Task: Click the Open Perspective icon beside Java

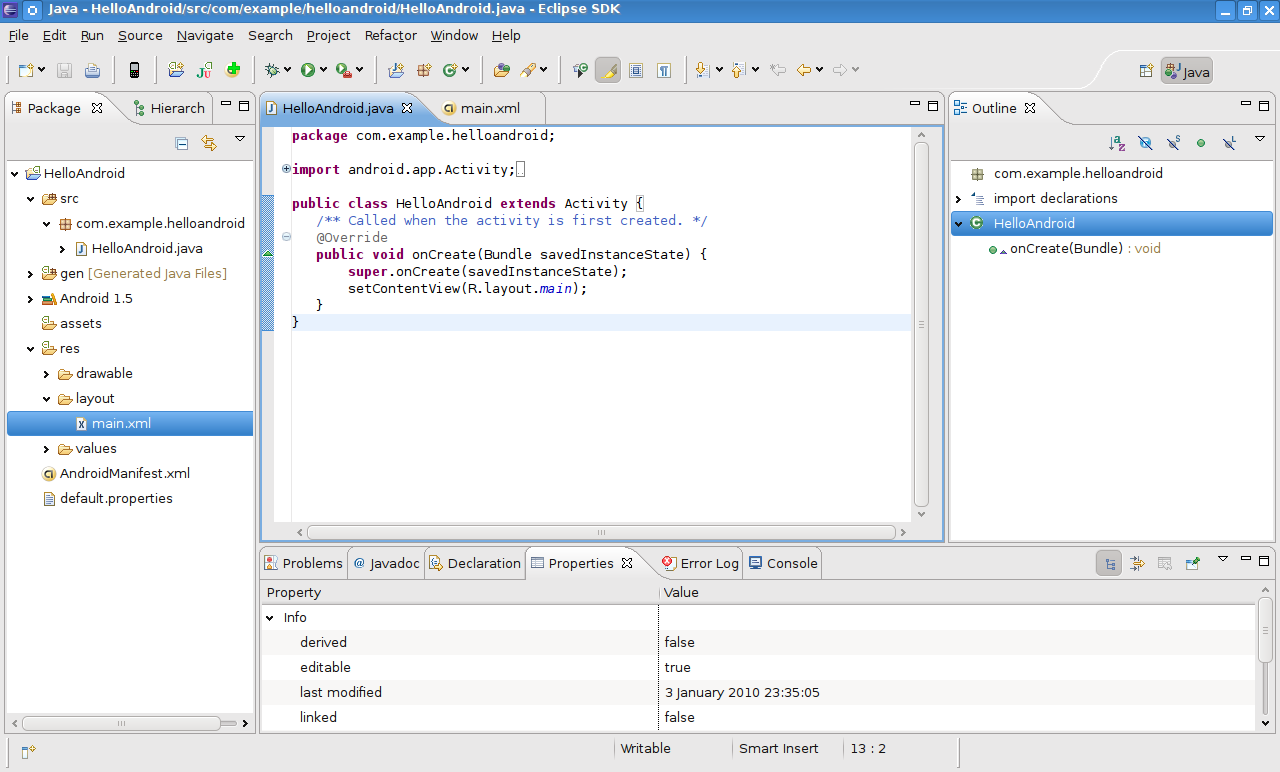Action: 1146,71
